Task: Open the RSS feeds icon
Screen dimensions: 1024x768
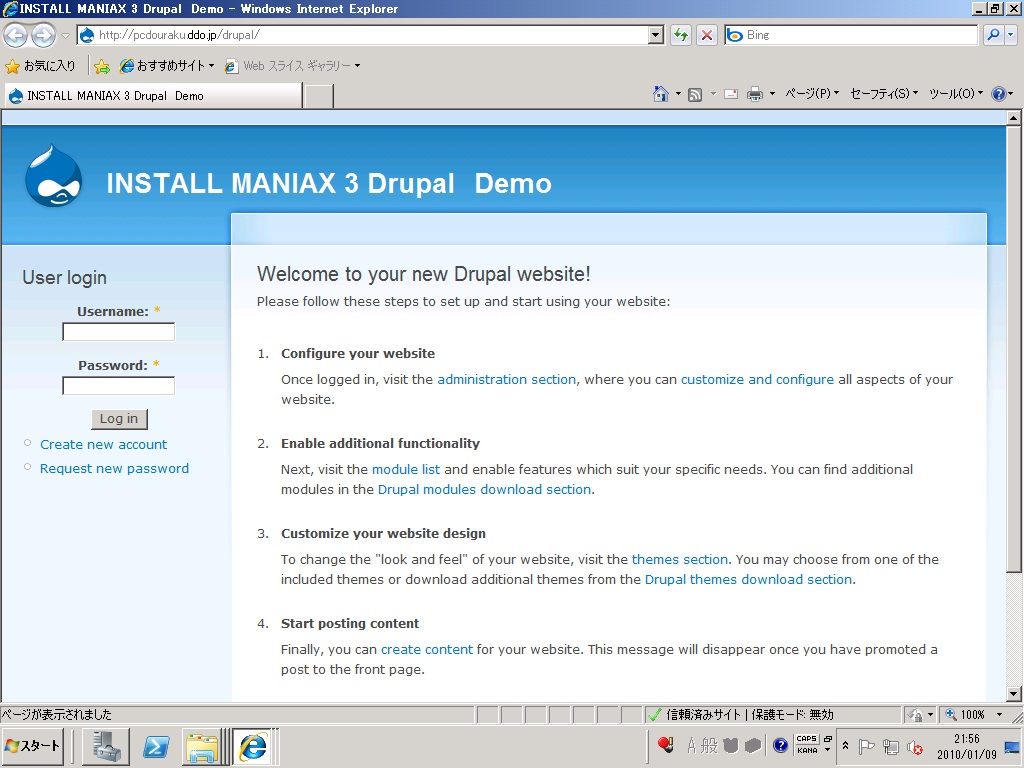Action: 694,93
